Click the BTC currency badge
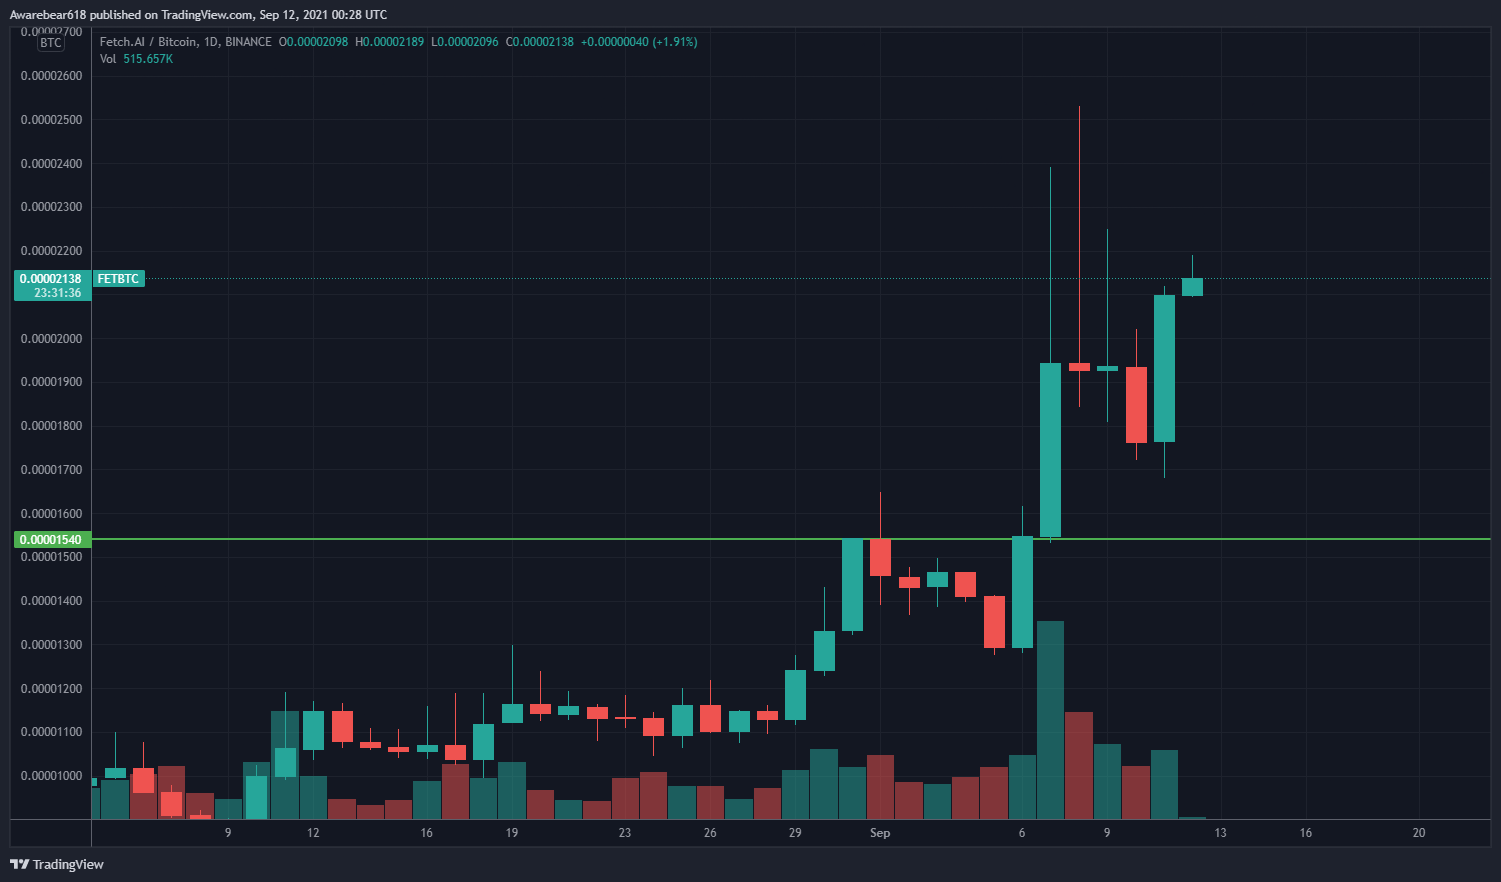This screenshot has height=882, width=1501. coord(51,43)
